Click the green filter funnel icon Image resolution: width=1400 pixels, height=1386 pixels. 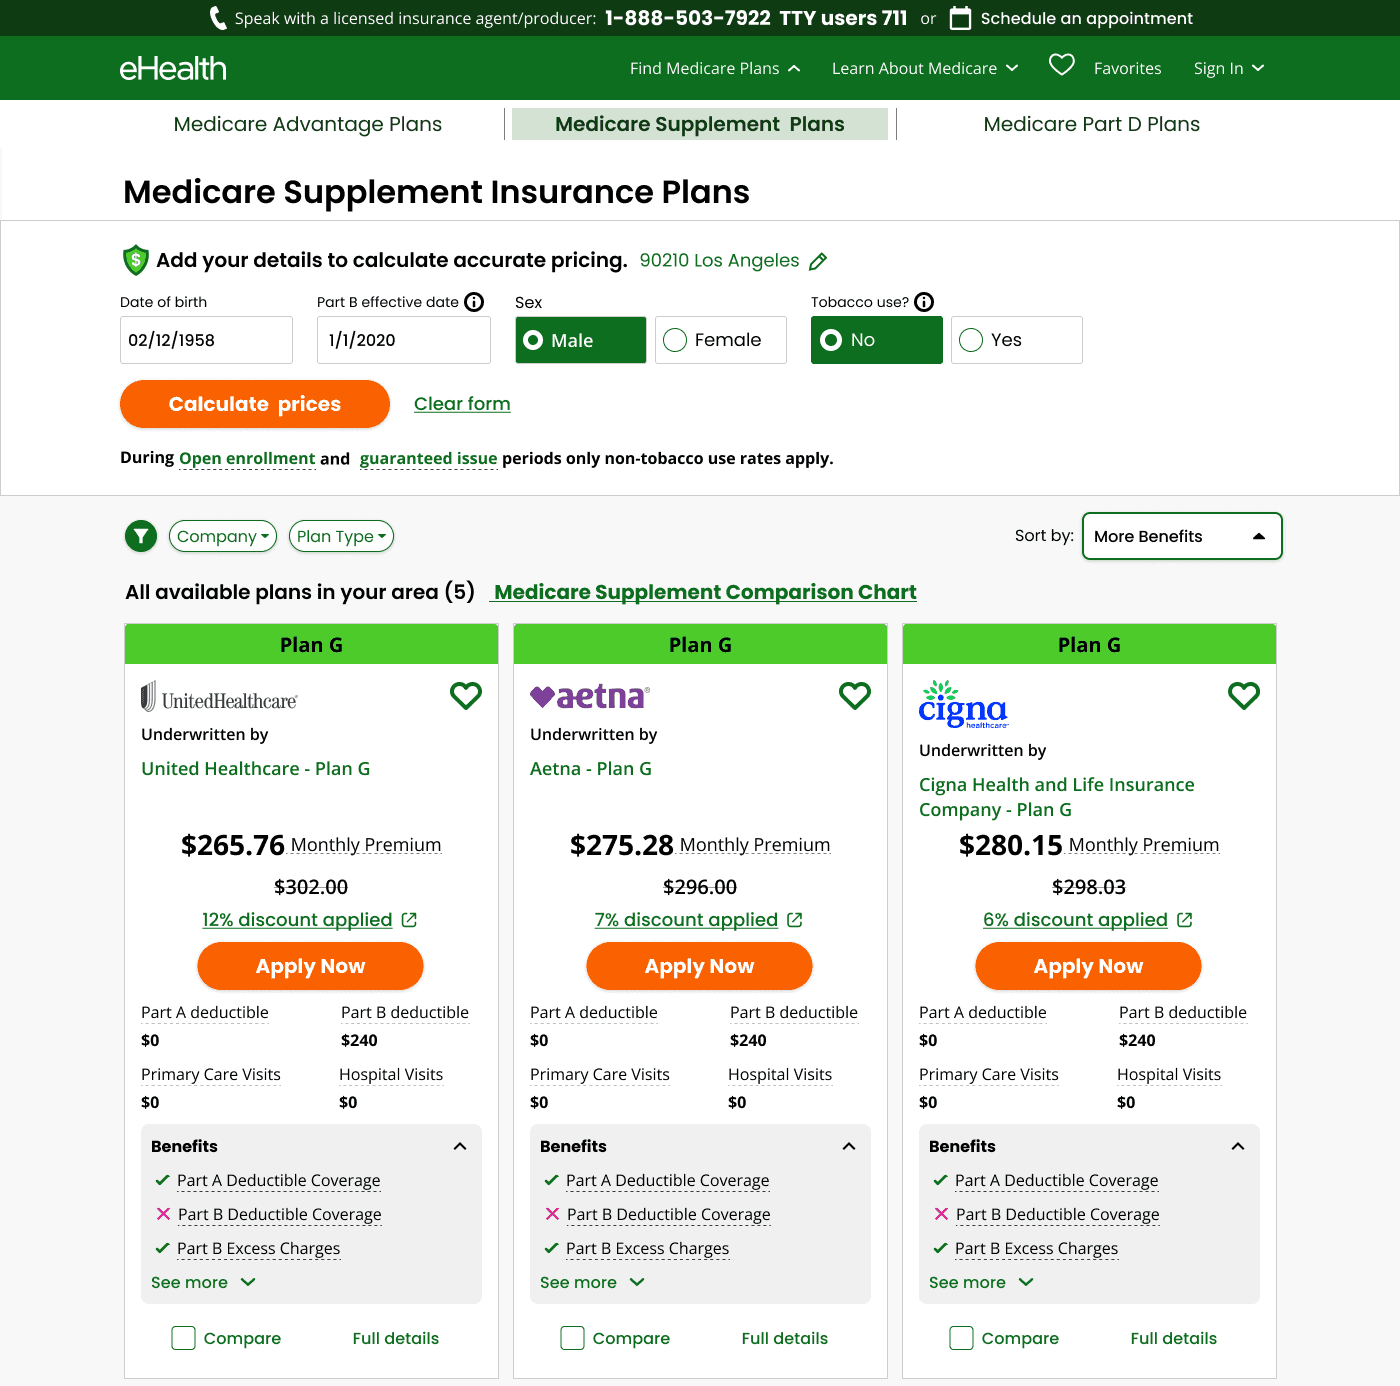click(x=141, y=536)
